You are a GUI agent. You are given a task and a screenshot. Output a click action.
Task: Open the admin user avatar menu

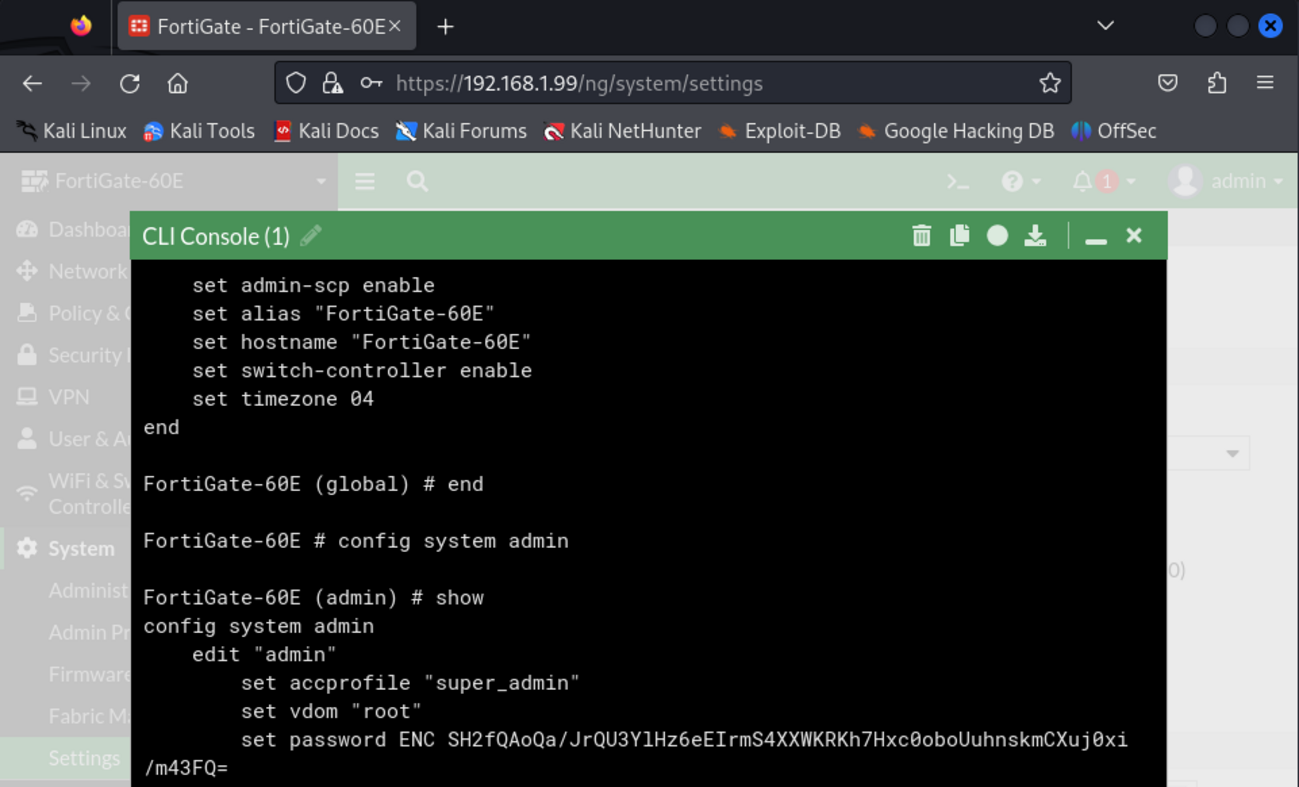click(x=1185, y=181)
